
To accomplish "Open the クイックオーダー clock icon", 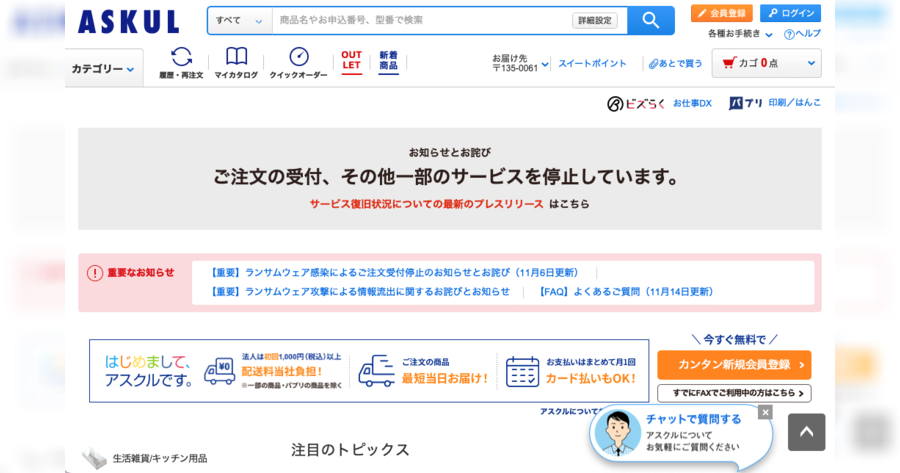I will [x=298, y=62].
